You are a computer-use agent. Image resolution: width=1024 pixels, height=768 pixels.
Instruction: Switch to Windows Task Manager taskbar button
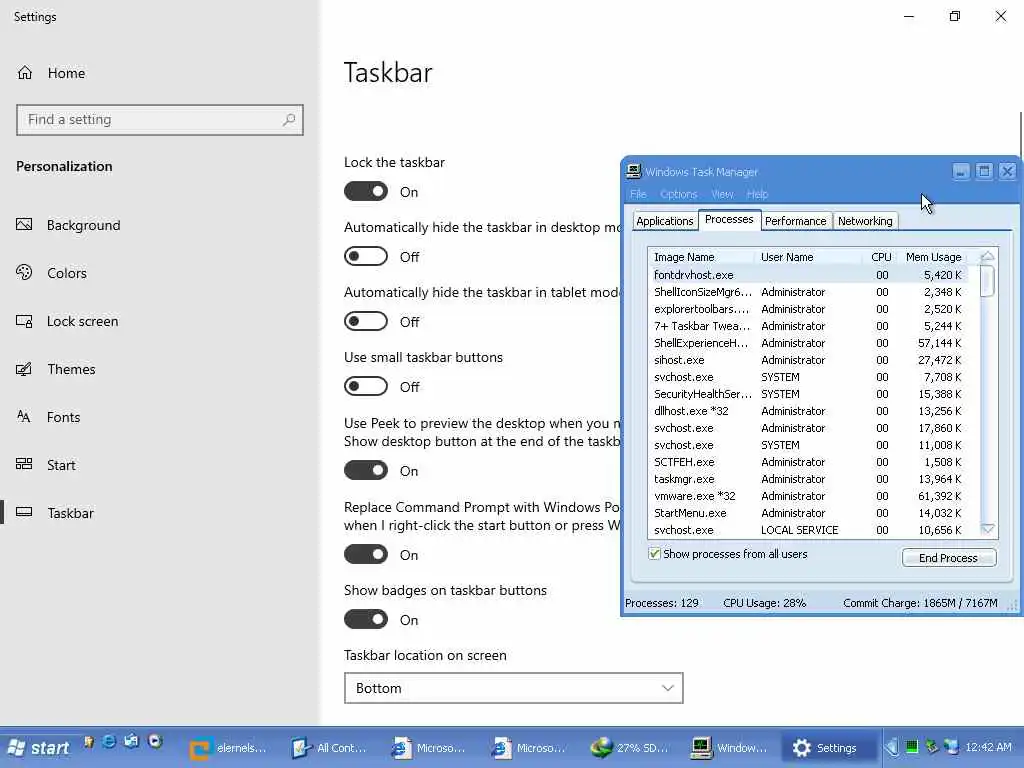(729, 748)
